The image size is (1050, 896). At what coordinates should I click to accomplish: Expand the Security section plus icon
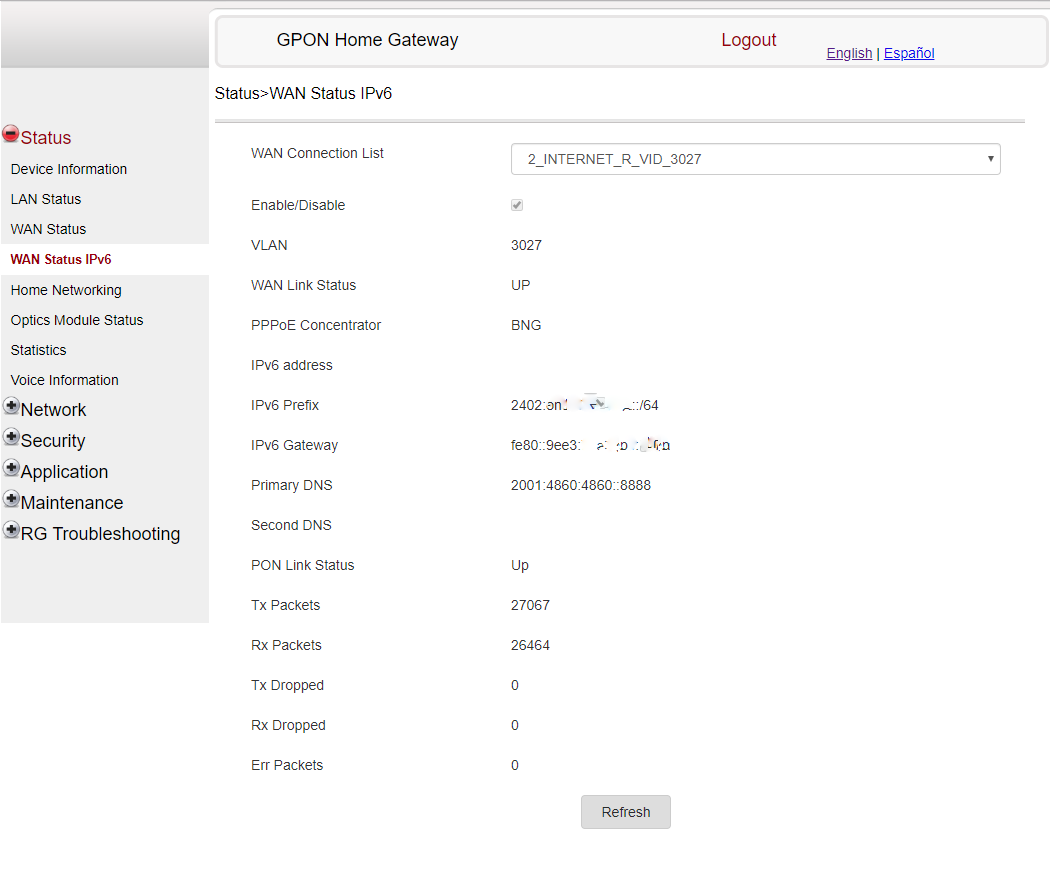pos(12,437)
